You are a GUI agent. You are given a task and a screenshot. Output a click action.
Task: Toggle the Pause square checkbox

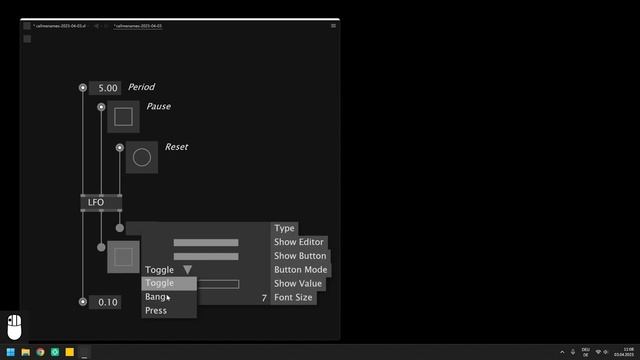(123, 117)
